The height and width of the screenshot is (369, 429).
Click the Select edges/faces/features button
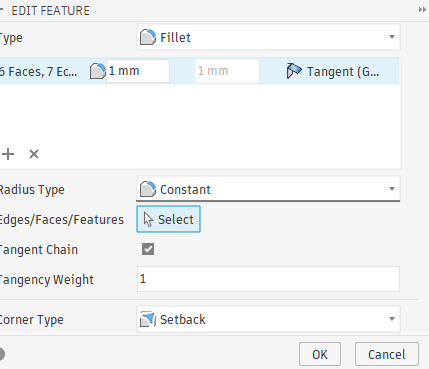click(x=168, y=219)
